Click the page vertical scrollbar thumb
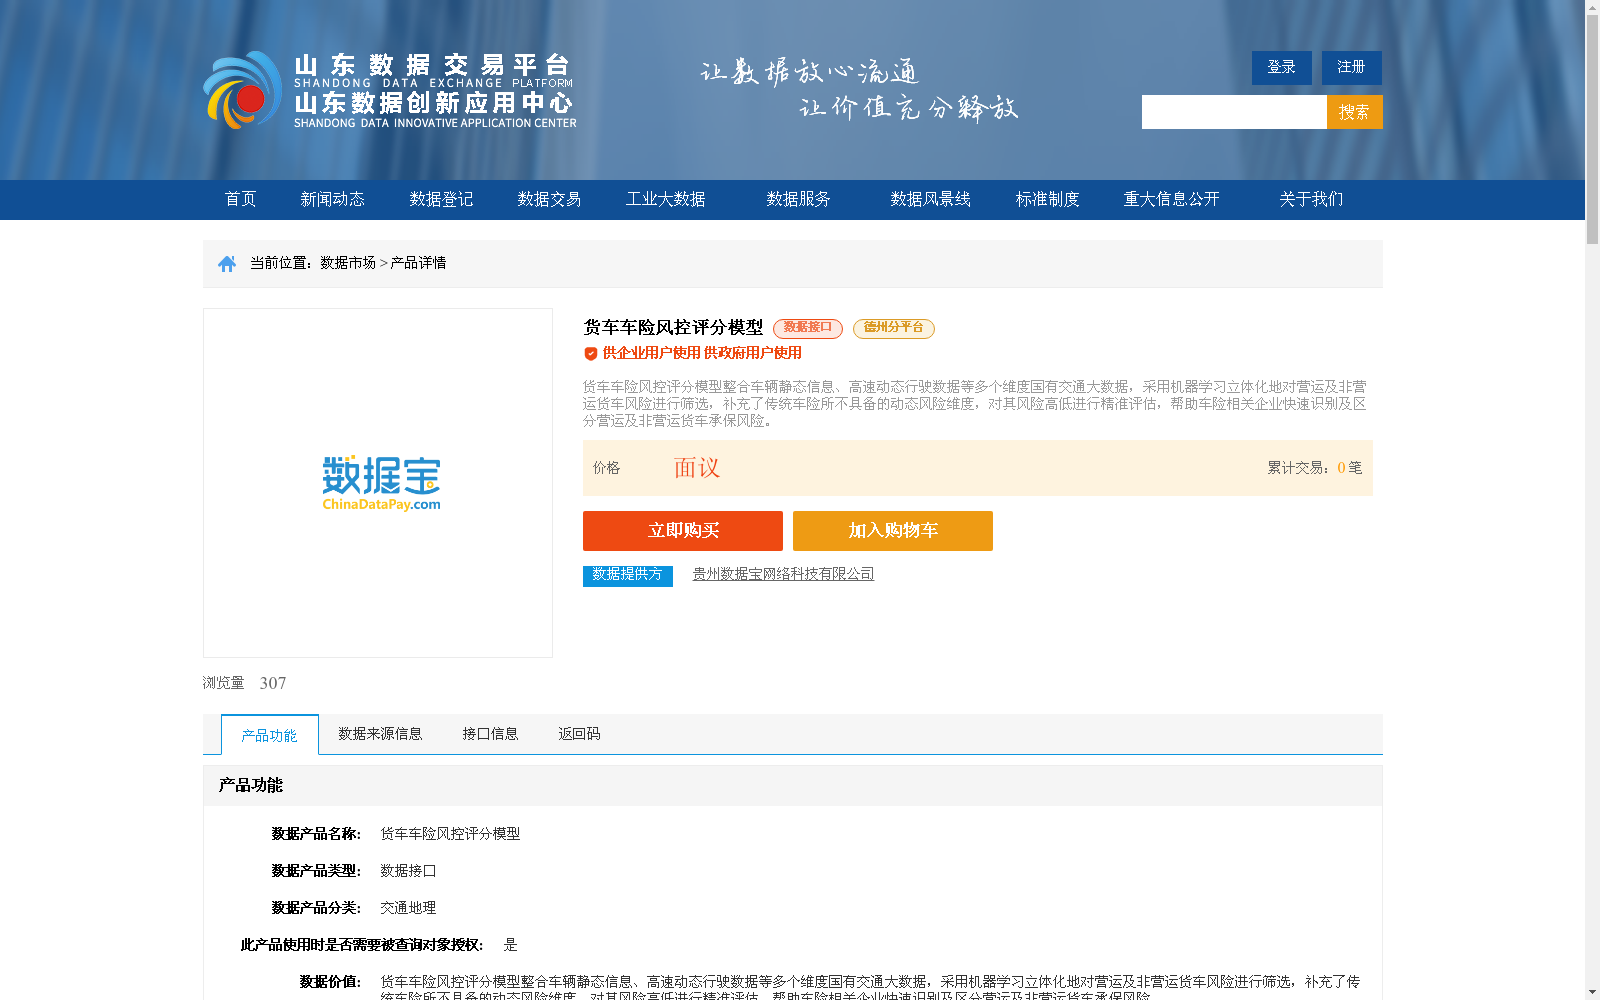 tap(1592, 128)
